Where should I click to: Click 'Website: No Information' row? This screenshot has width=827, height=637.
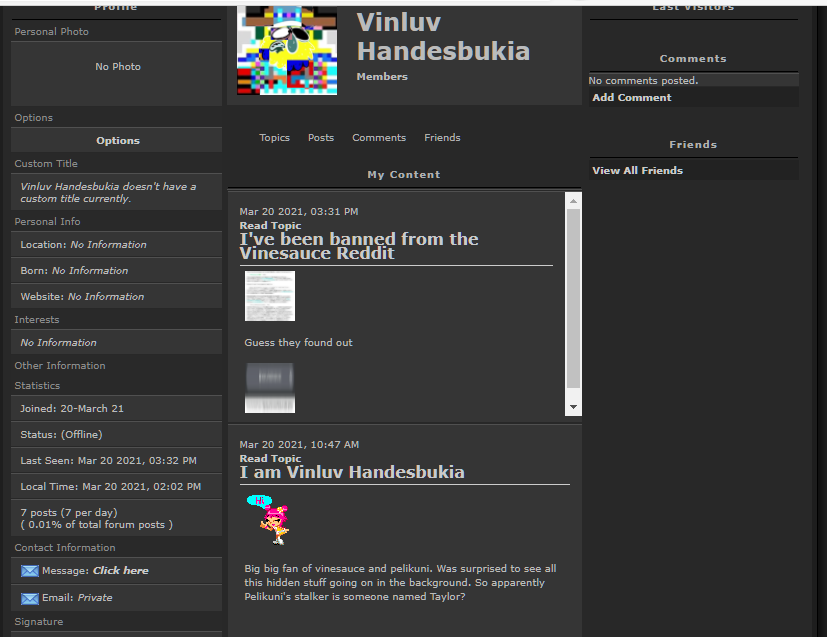point(117,296)
